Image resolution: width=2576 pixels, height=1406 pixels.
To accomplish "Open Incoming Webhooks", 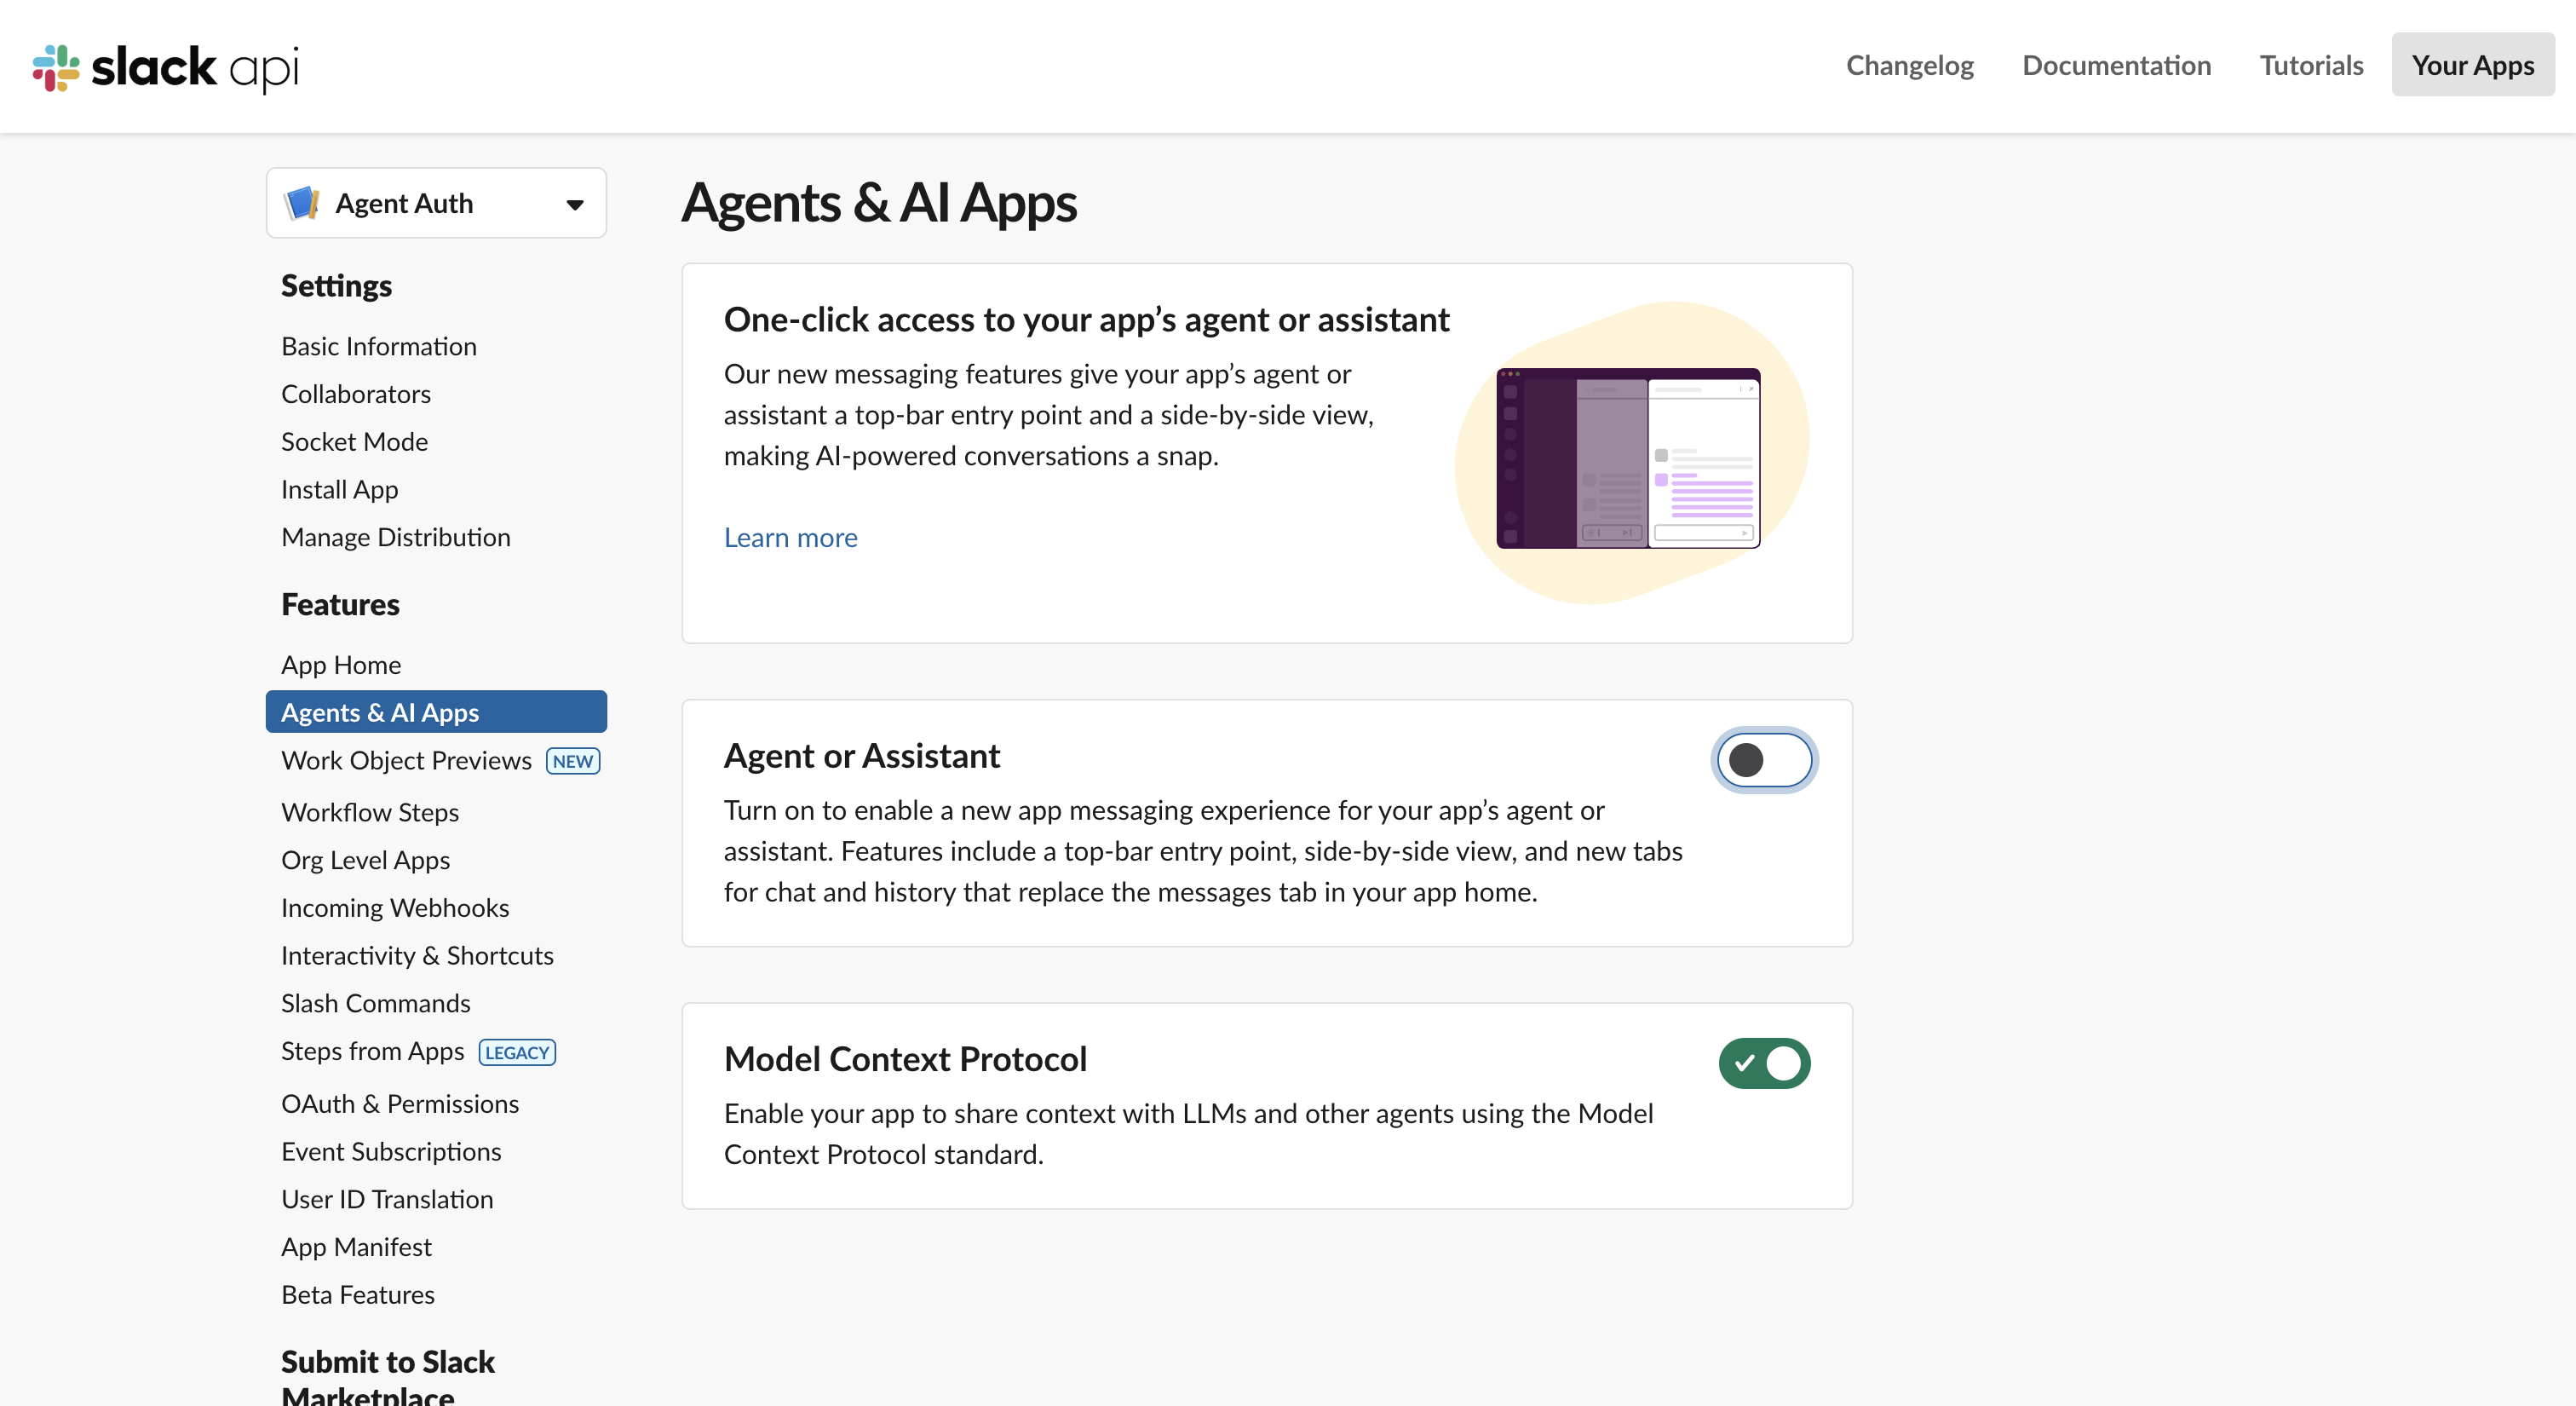I will coord(395,908).
